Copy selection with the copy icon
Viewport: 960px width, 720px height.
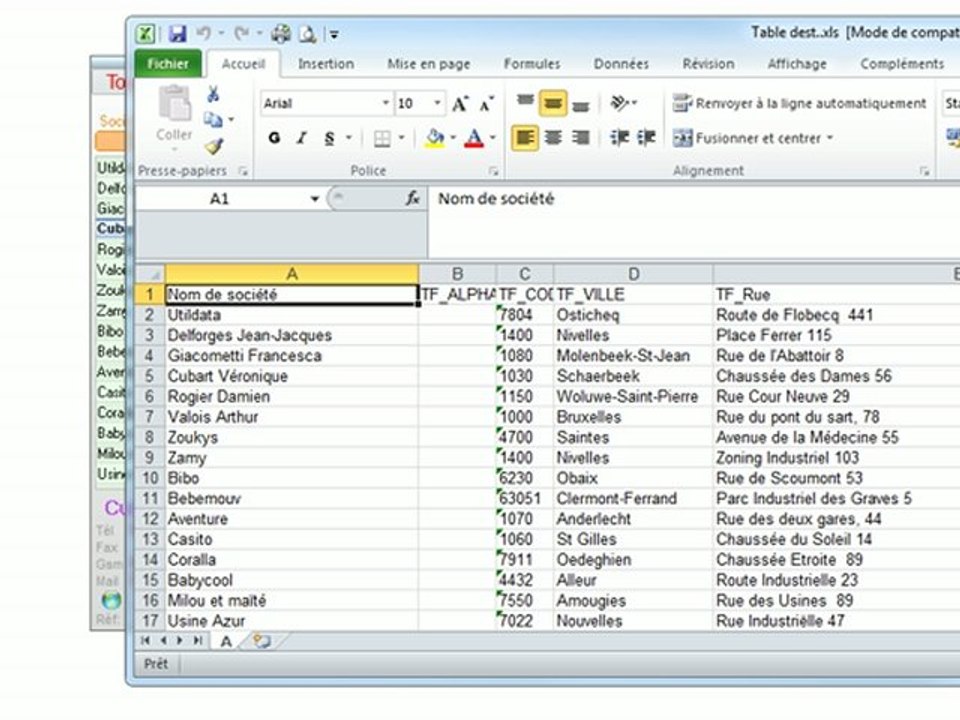coord(212,119)
